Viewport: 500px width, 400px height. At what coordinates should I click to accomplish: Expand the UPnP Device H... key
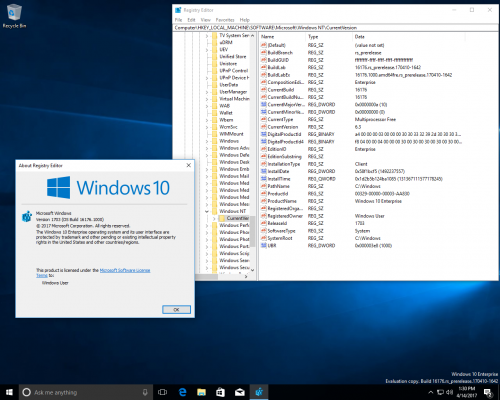(x=207, y=78)
